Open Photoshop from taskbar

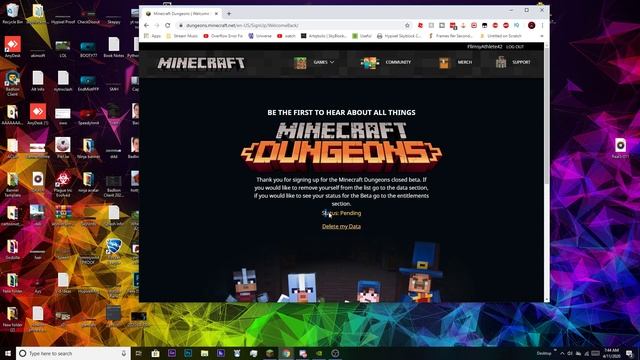(188, 353)
